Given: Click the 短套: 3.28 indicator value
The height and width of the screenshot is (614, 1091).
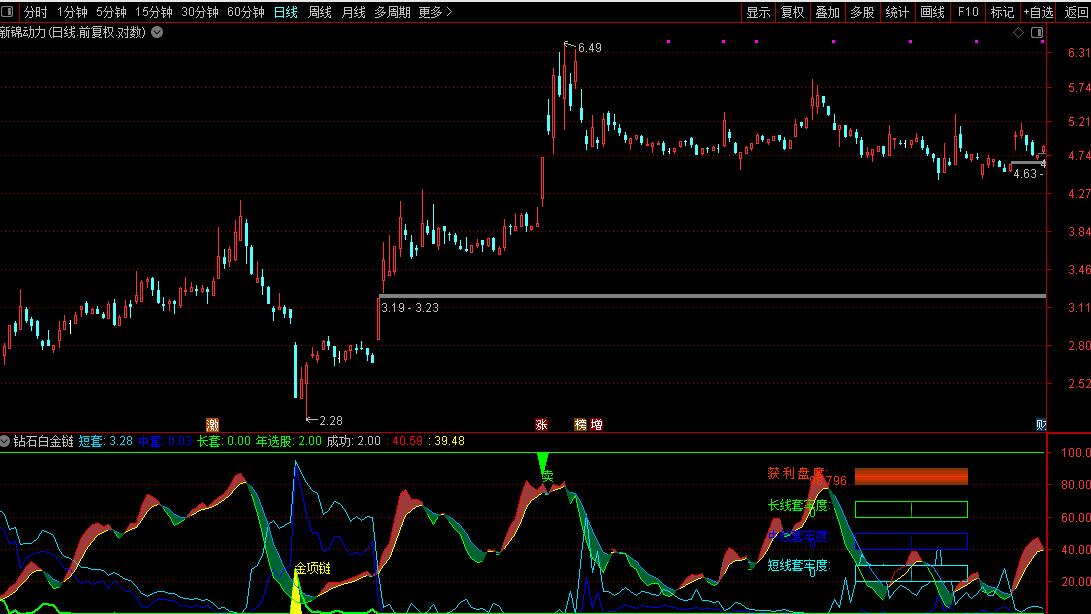Looking at the screenshot, I should coord(105,441).
